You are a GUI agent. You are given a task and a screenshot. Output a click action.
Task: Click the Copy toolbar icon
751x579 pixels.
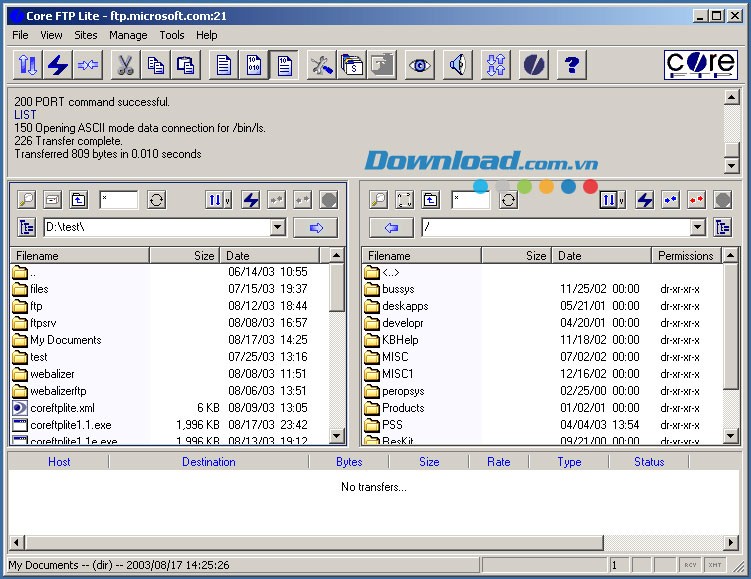pyautogui.click(x=155, y=65)
